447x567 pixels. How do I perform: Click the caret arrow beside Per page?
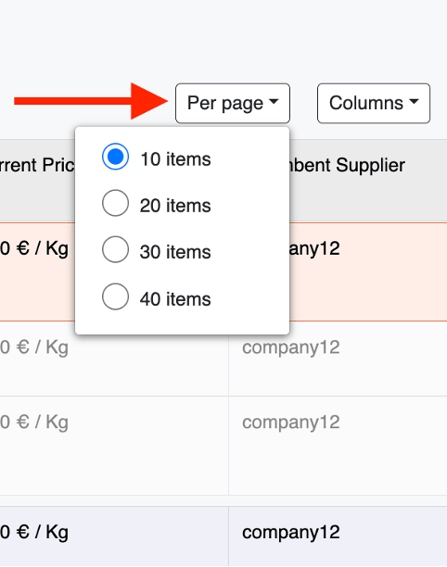click(274, 102)
